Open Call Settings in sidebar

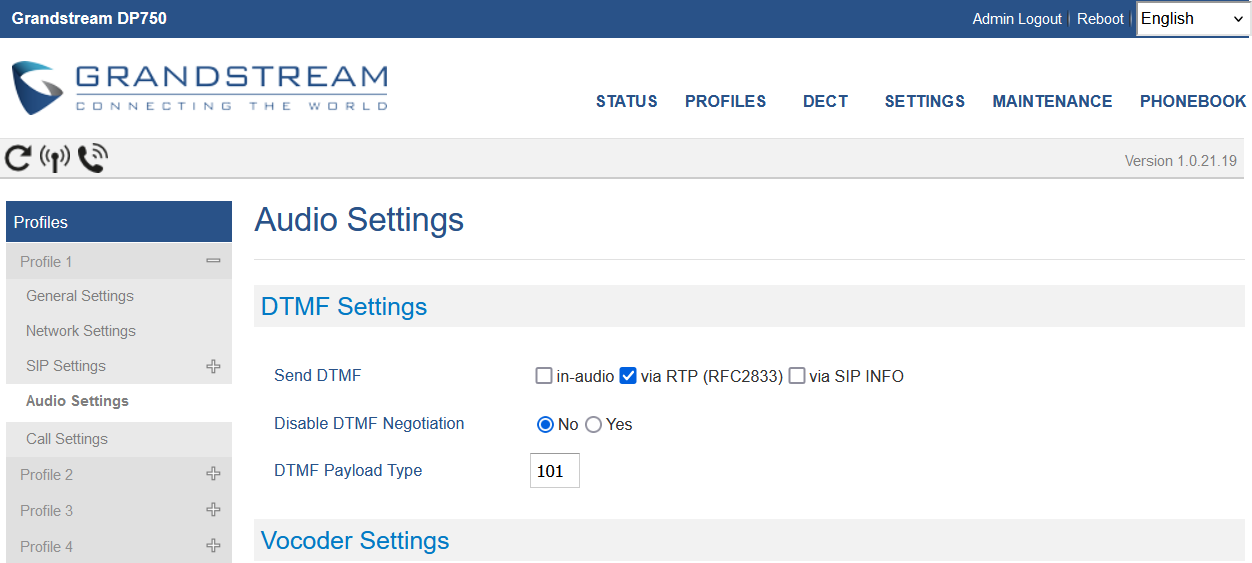67,439
